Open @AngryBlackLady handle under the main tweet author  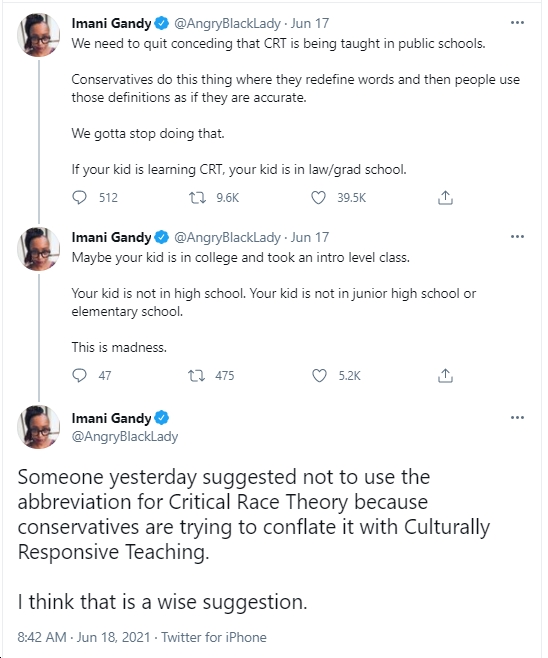125,436
